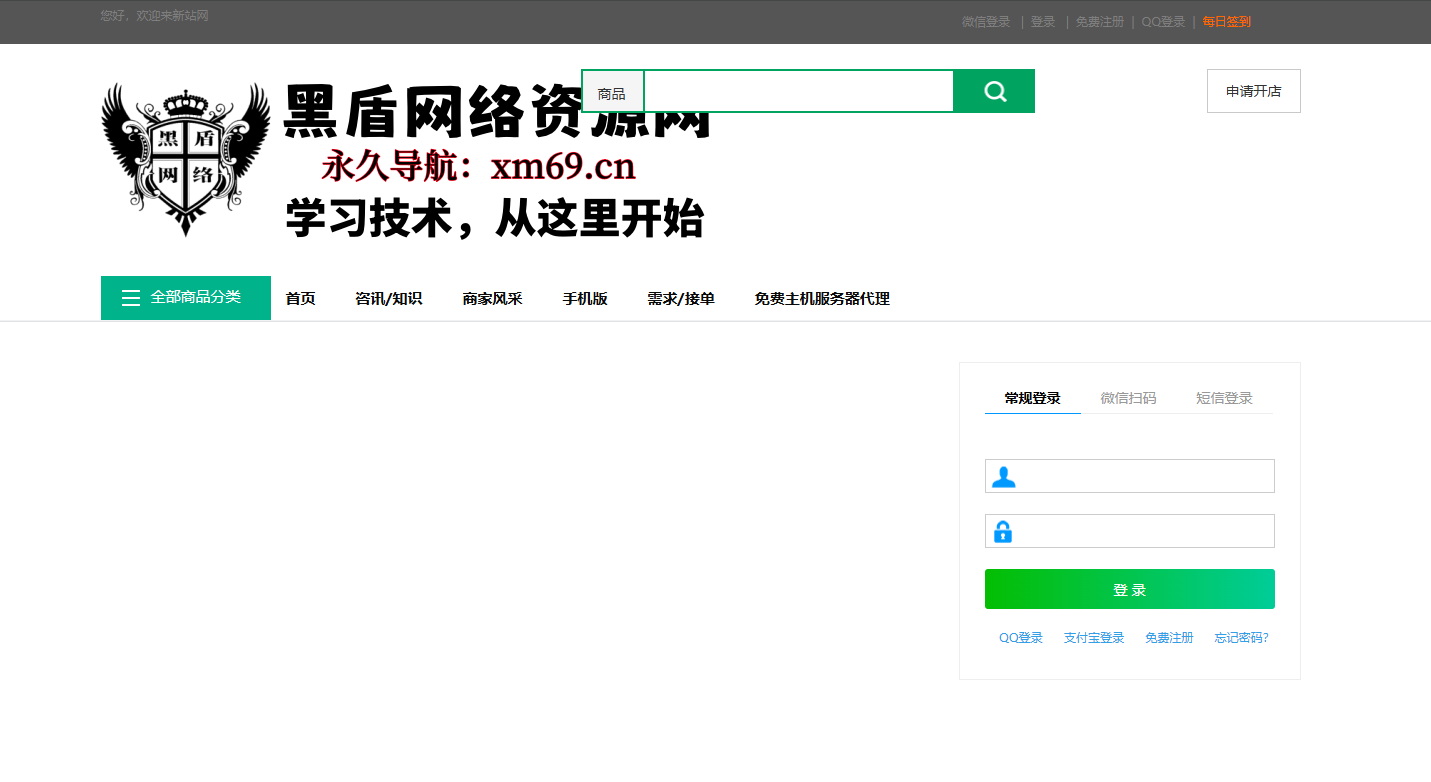Viewport: 1431px width, 782px height.
Task: Open the 手机版 navigation menu item
Action: (585, 298)
